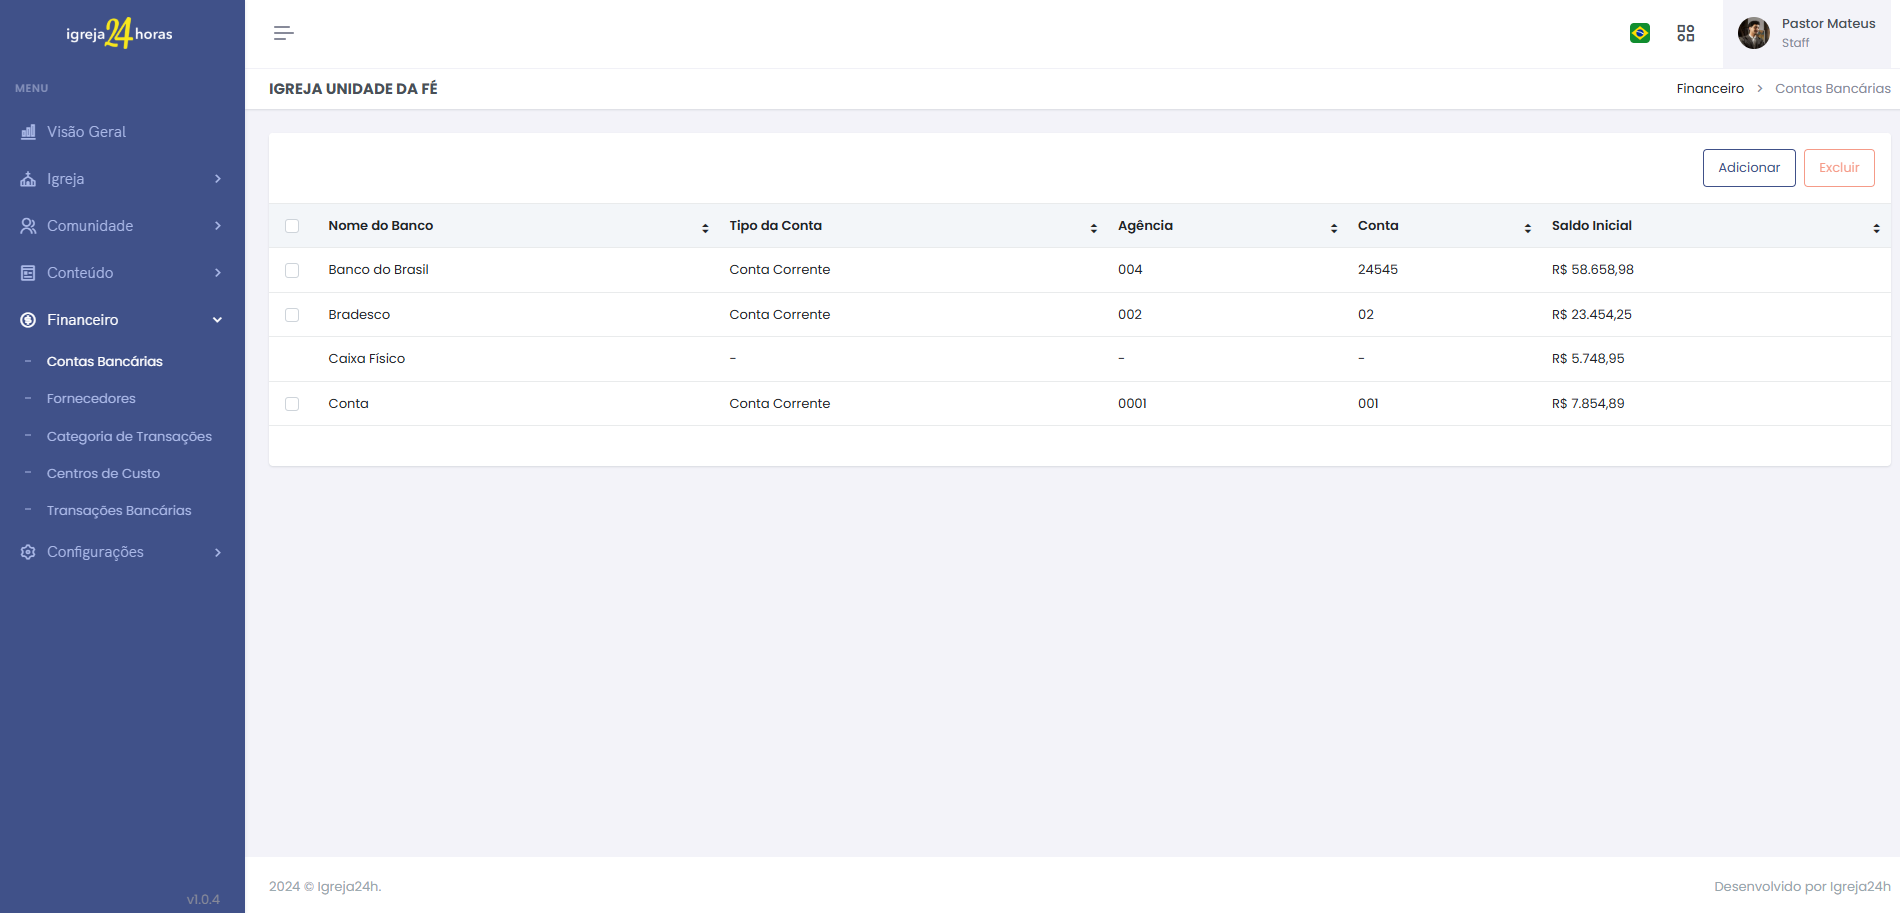Toggle the select-all checkbox in table header
Image resolution: width=1900 pixels, height=913 pixels.
[x=292, y=226]
